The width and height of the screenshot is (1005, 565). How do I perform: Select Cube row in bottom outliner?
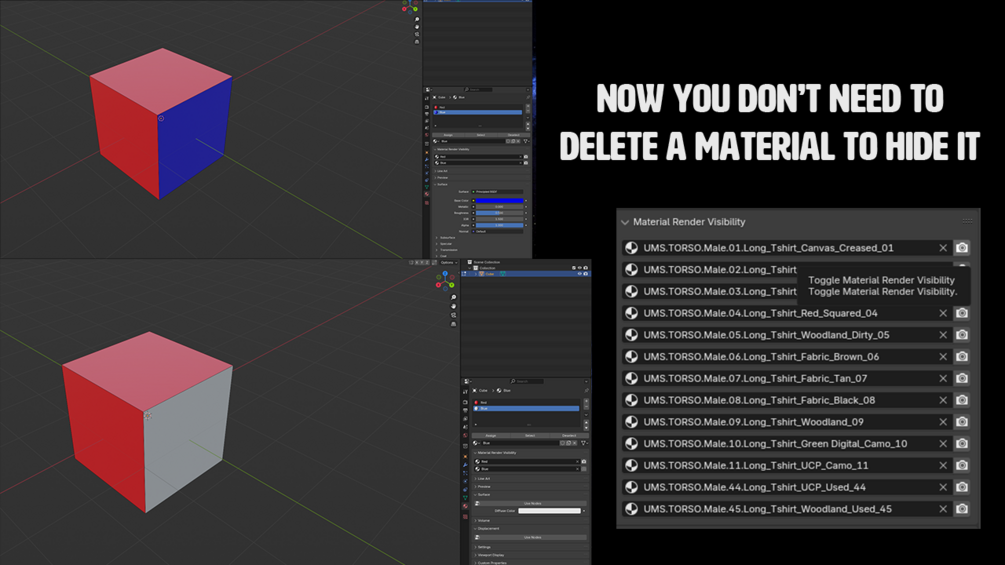coord(526,274)
